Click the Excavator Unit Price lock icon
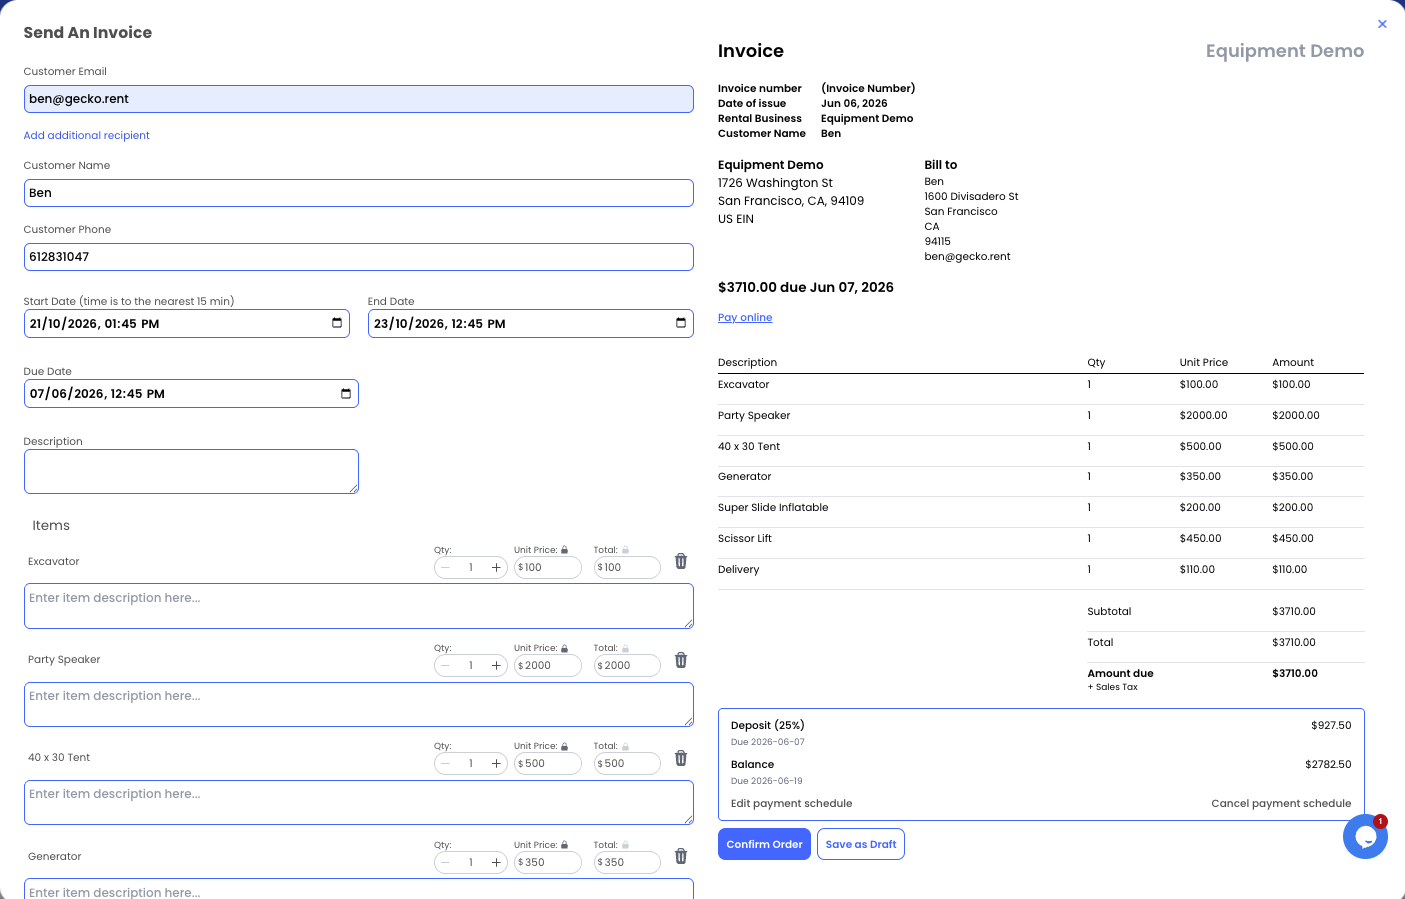This screenshot has width=1405, height=899. point(564,550)
